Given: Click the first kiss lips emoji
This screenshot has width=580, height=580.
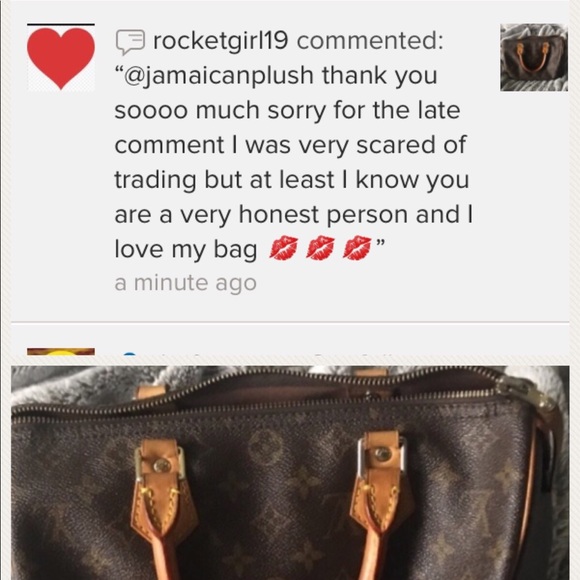Looking at the screenshot, I should point(283,247).
